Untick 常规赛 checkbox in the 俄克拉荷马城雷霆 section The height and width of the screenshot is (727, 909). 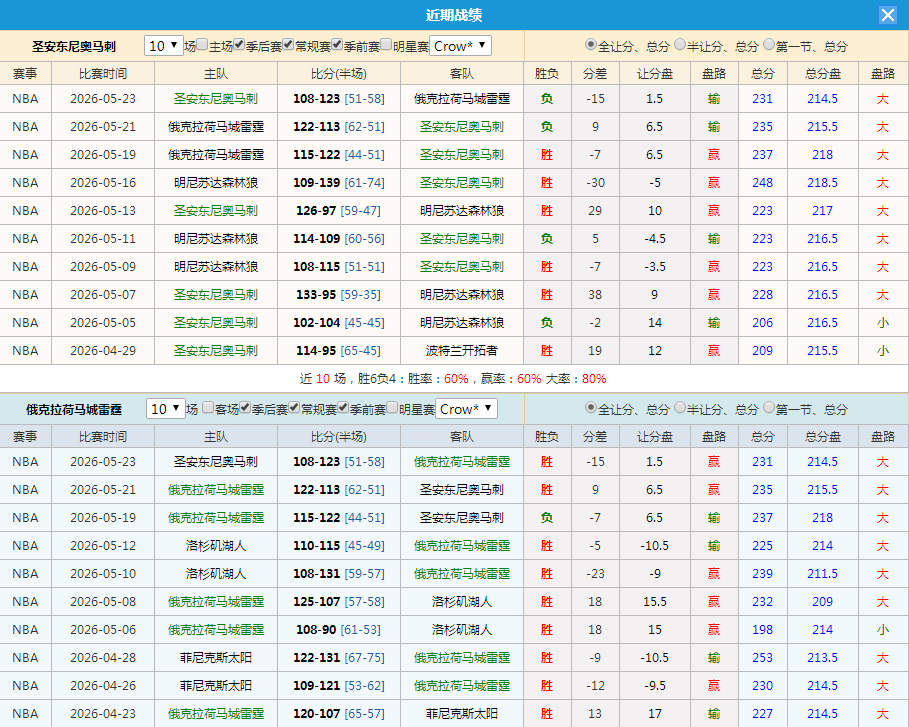pos(294,408)
